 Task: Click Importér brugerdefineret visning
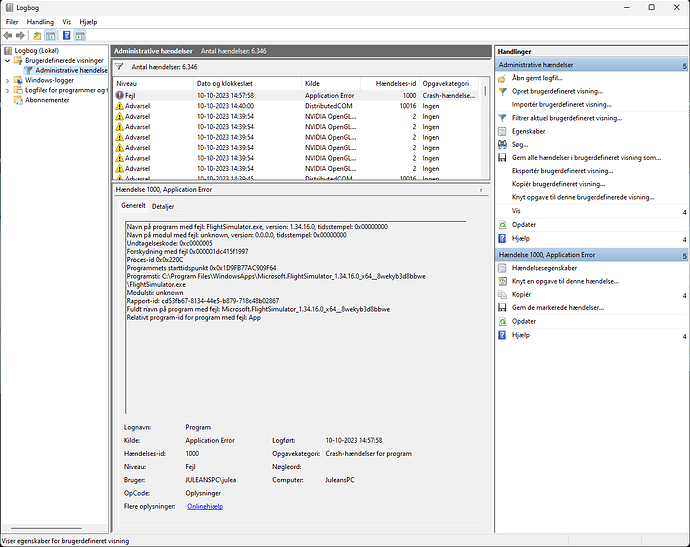(562, 104)
